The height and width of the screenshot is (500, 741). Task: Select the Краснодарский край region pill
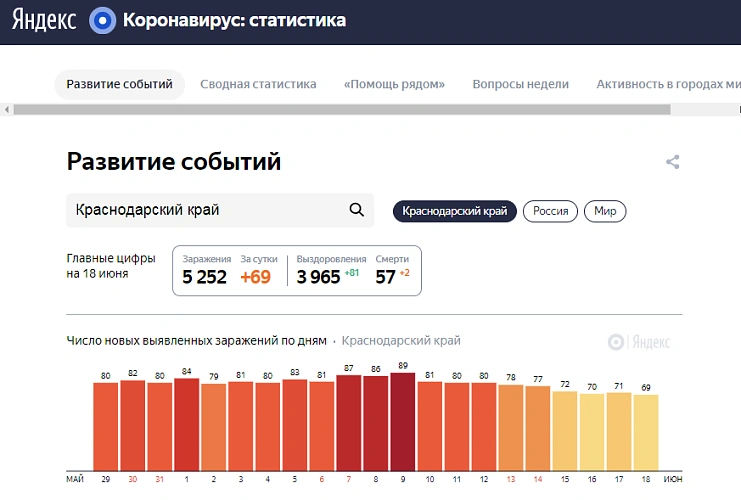pyautogui.click(x=455, y=211)
